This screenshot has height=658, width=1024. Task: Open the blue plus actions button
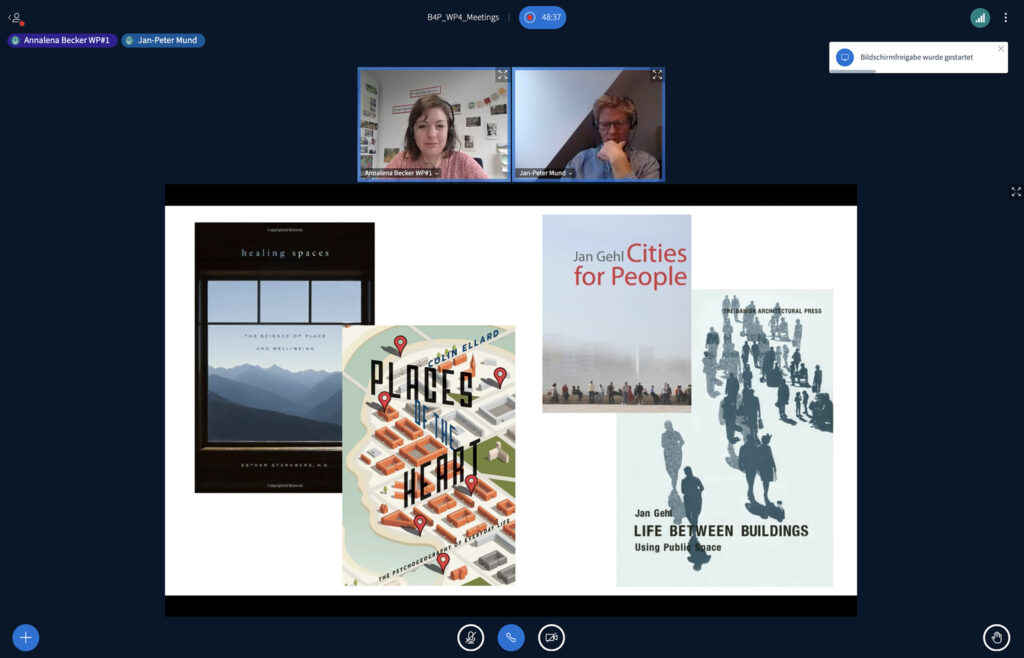click(x=25, y=637)
